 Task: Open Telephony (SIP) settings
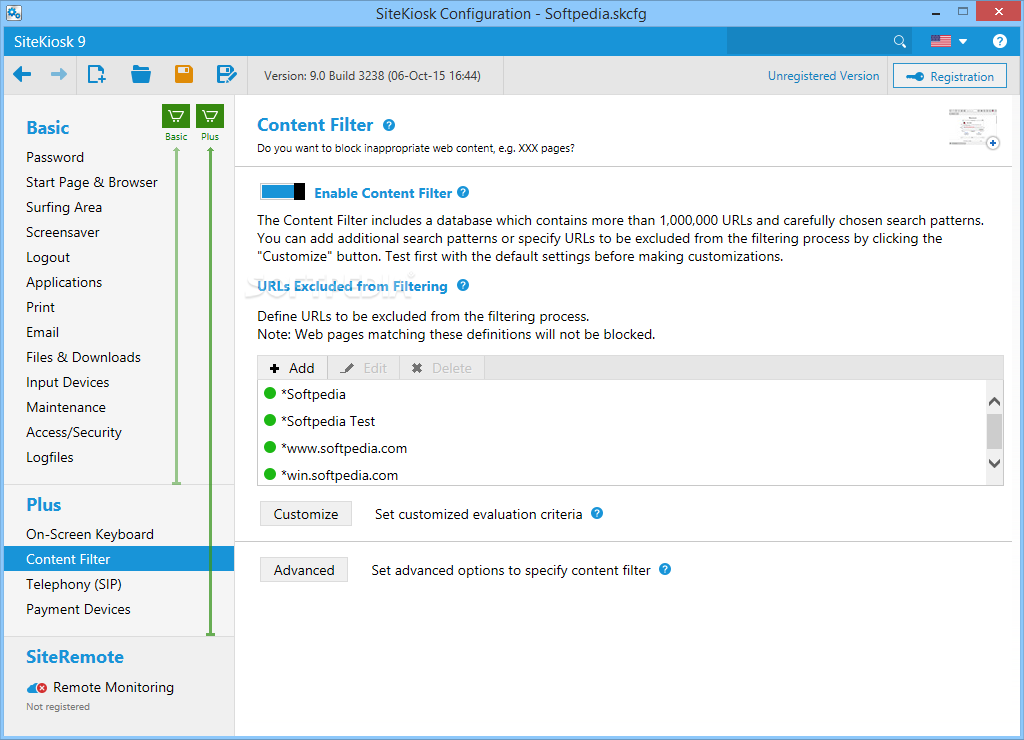point(74,585)
